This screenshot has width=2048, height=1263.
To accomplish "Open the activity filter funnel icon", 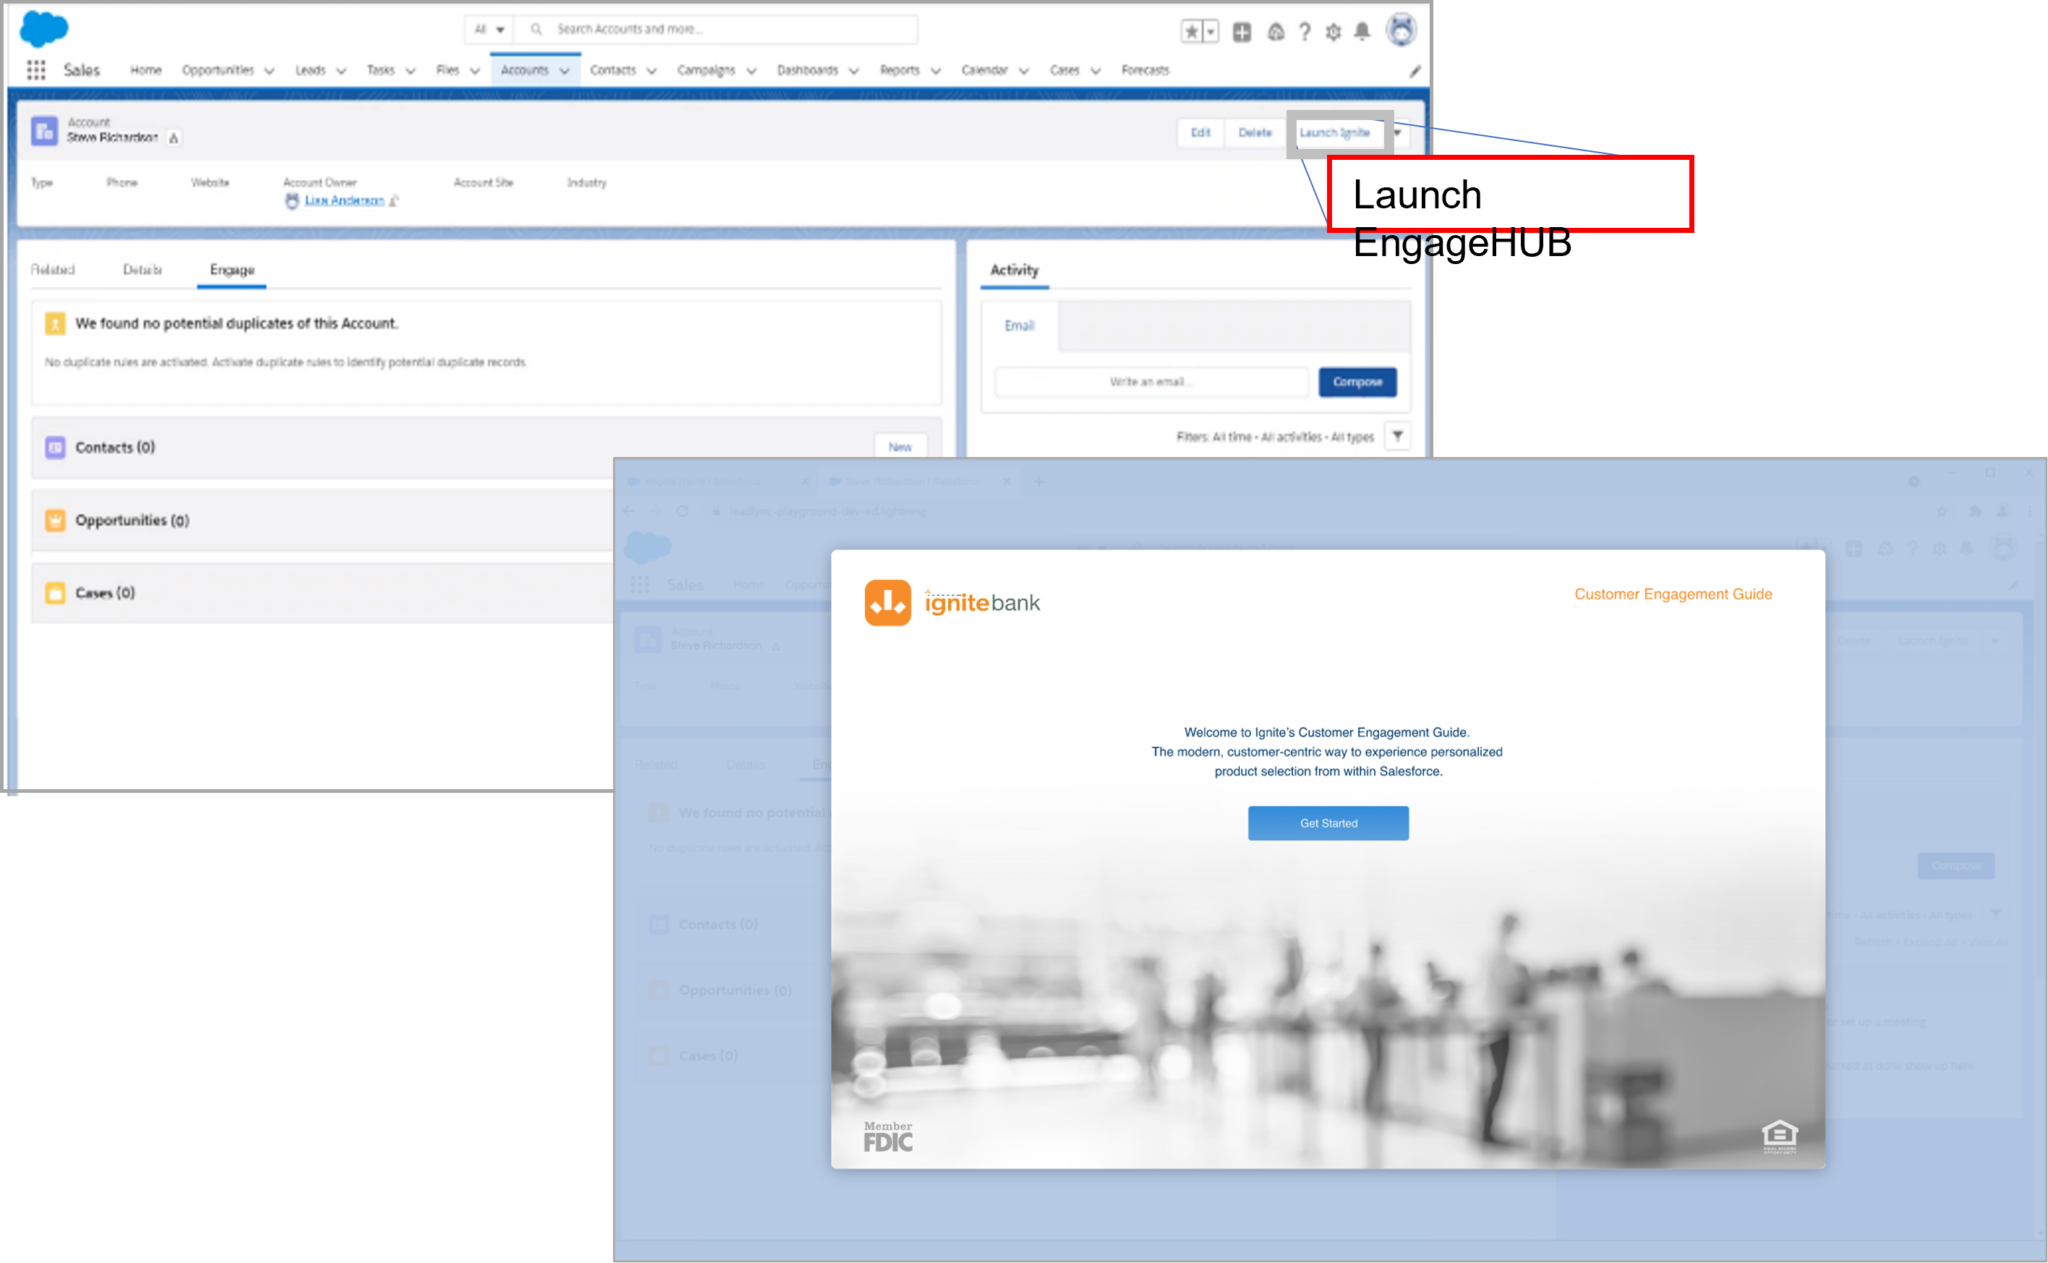I will click(x=1397, y=435).
